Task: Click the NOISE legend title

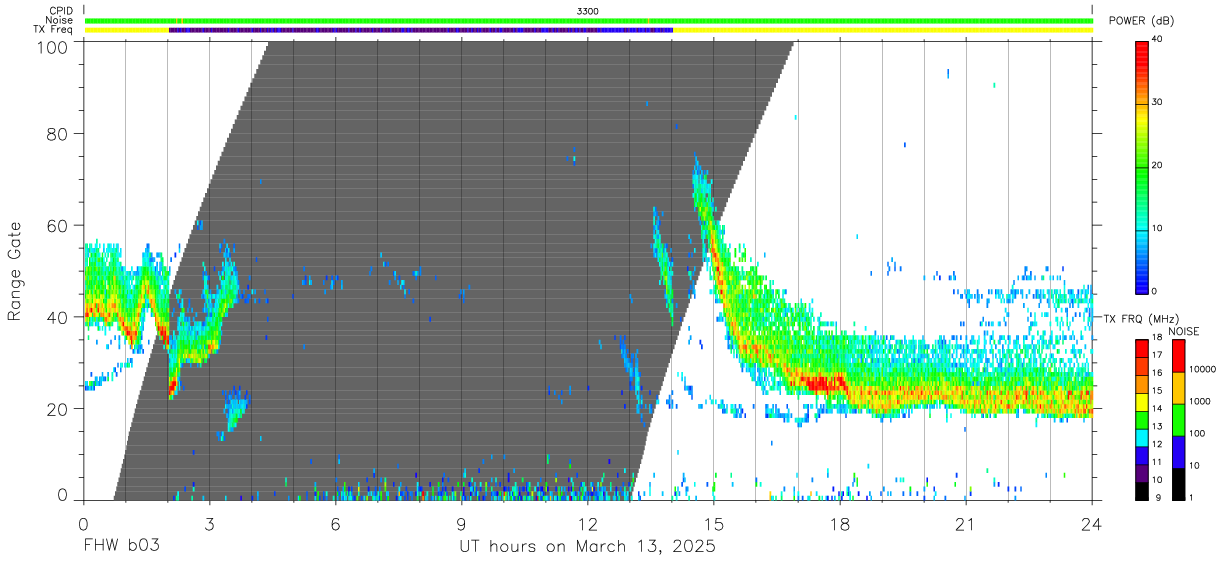Action: (x=1183, y=331)
